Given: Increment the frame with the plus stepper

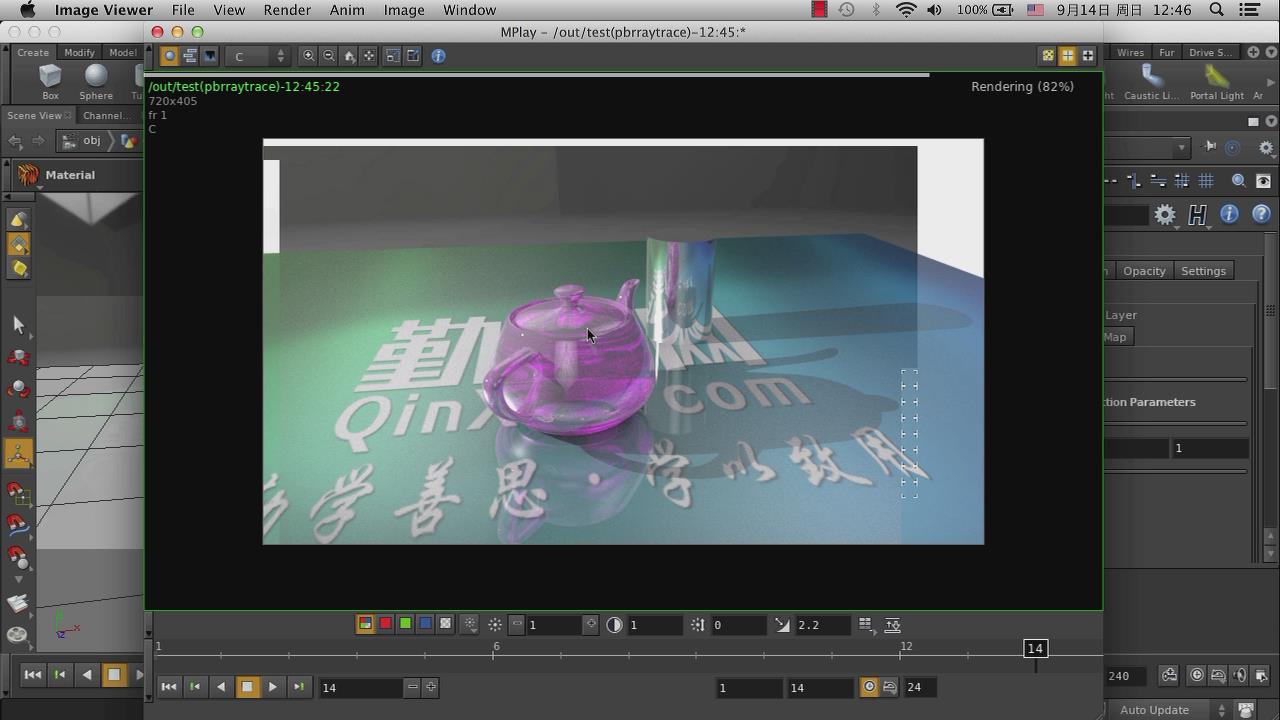Looking at the screenshot, I should pos(431,687).
